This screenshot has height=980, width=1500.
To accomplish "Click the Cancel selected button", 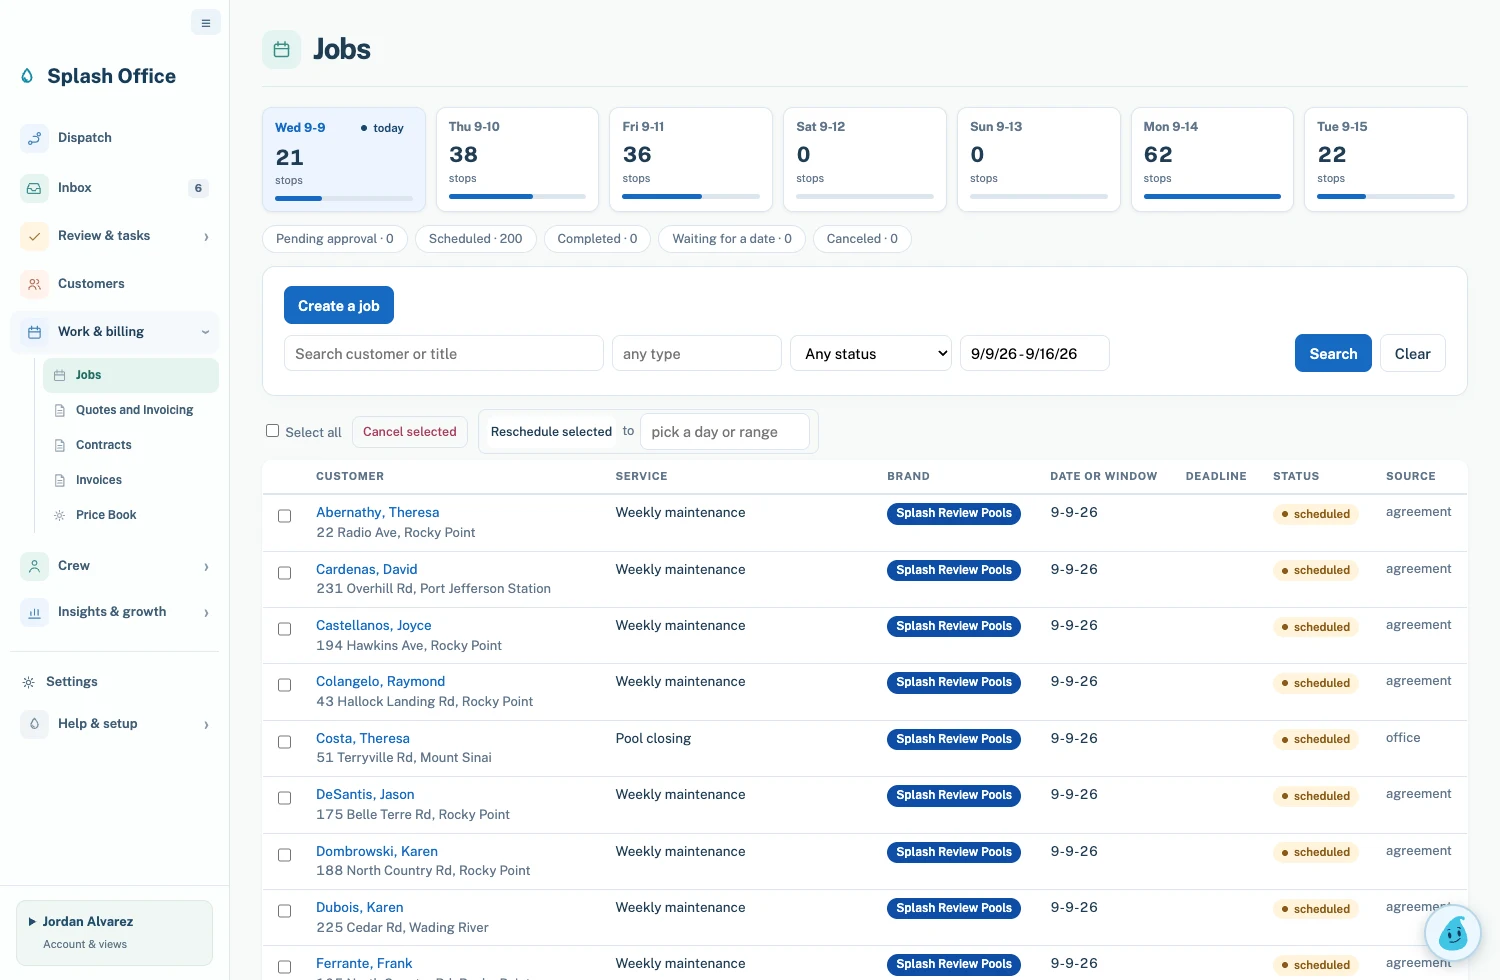I will point(410,432).
